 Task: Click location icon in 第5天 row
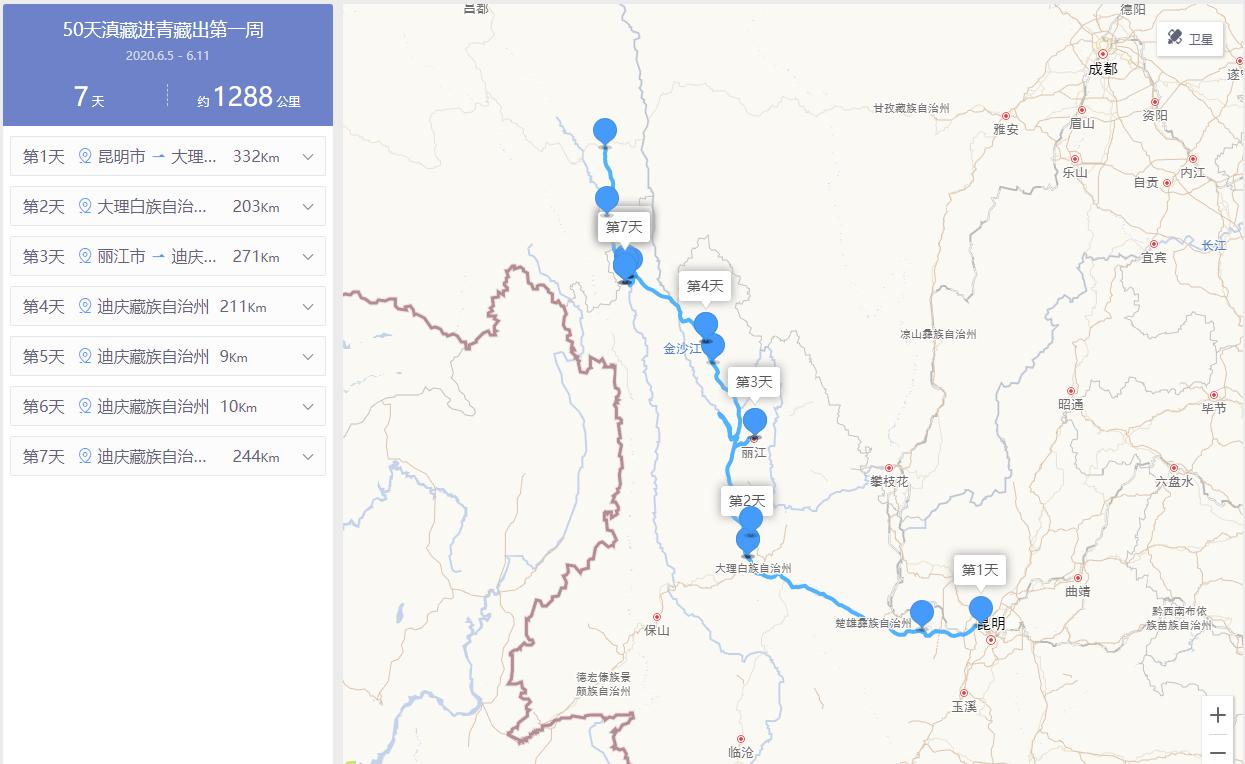[85, 356]
